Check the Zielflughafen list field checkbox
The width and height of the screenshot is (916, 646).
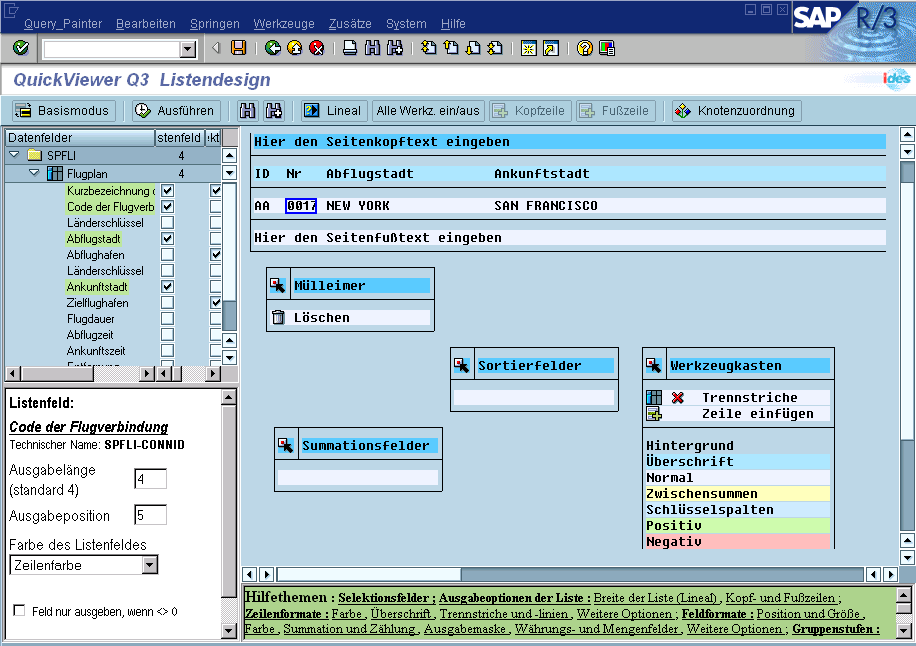[168, 303]
